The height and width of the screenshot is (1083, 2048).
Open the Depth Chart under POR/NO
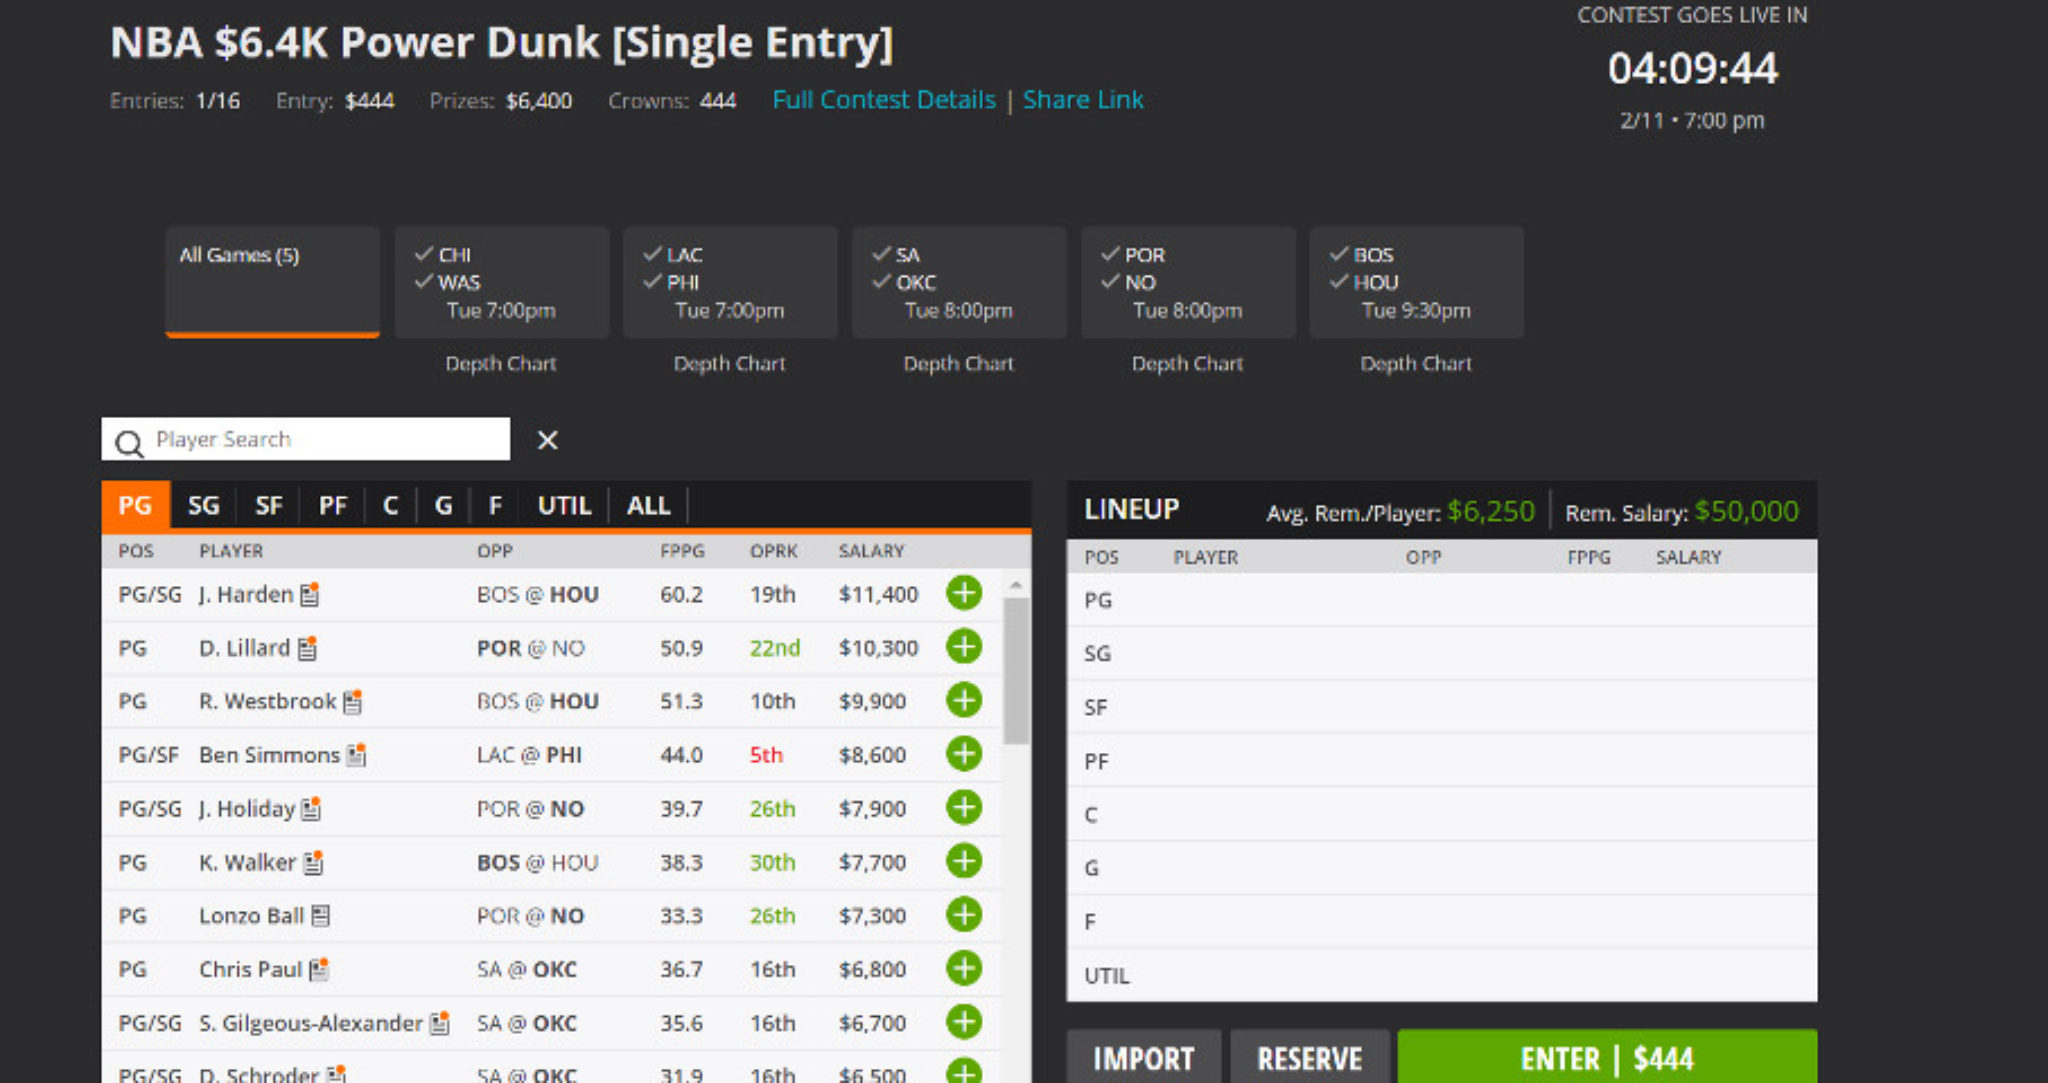1187,363
